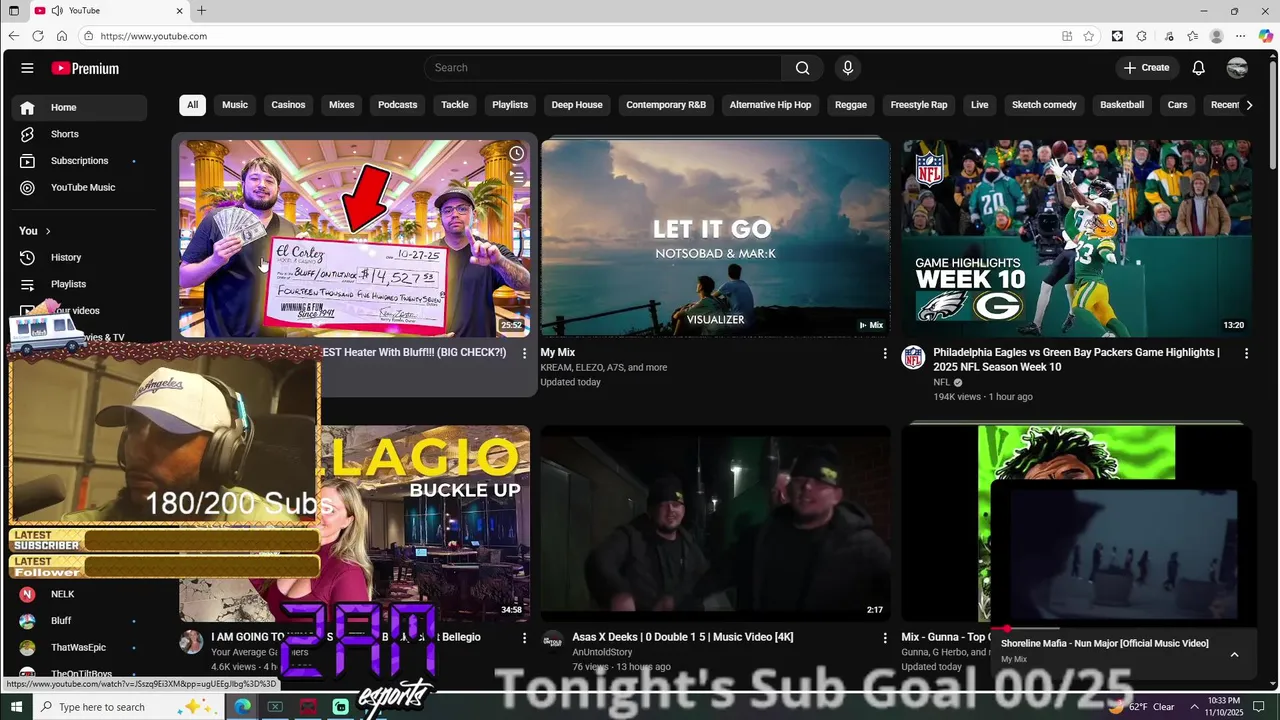This screenshot has height=720, width=1280.
Task: Go to Home in sidebar
Action: click(80, 107)
